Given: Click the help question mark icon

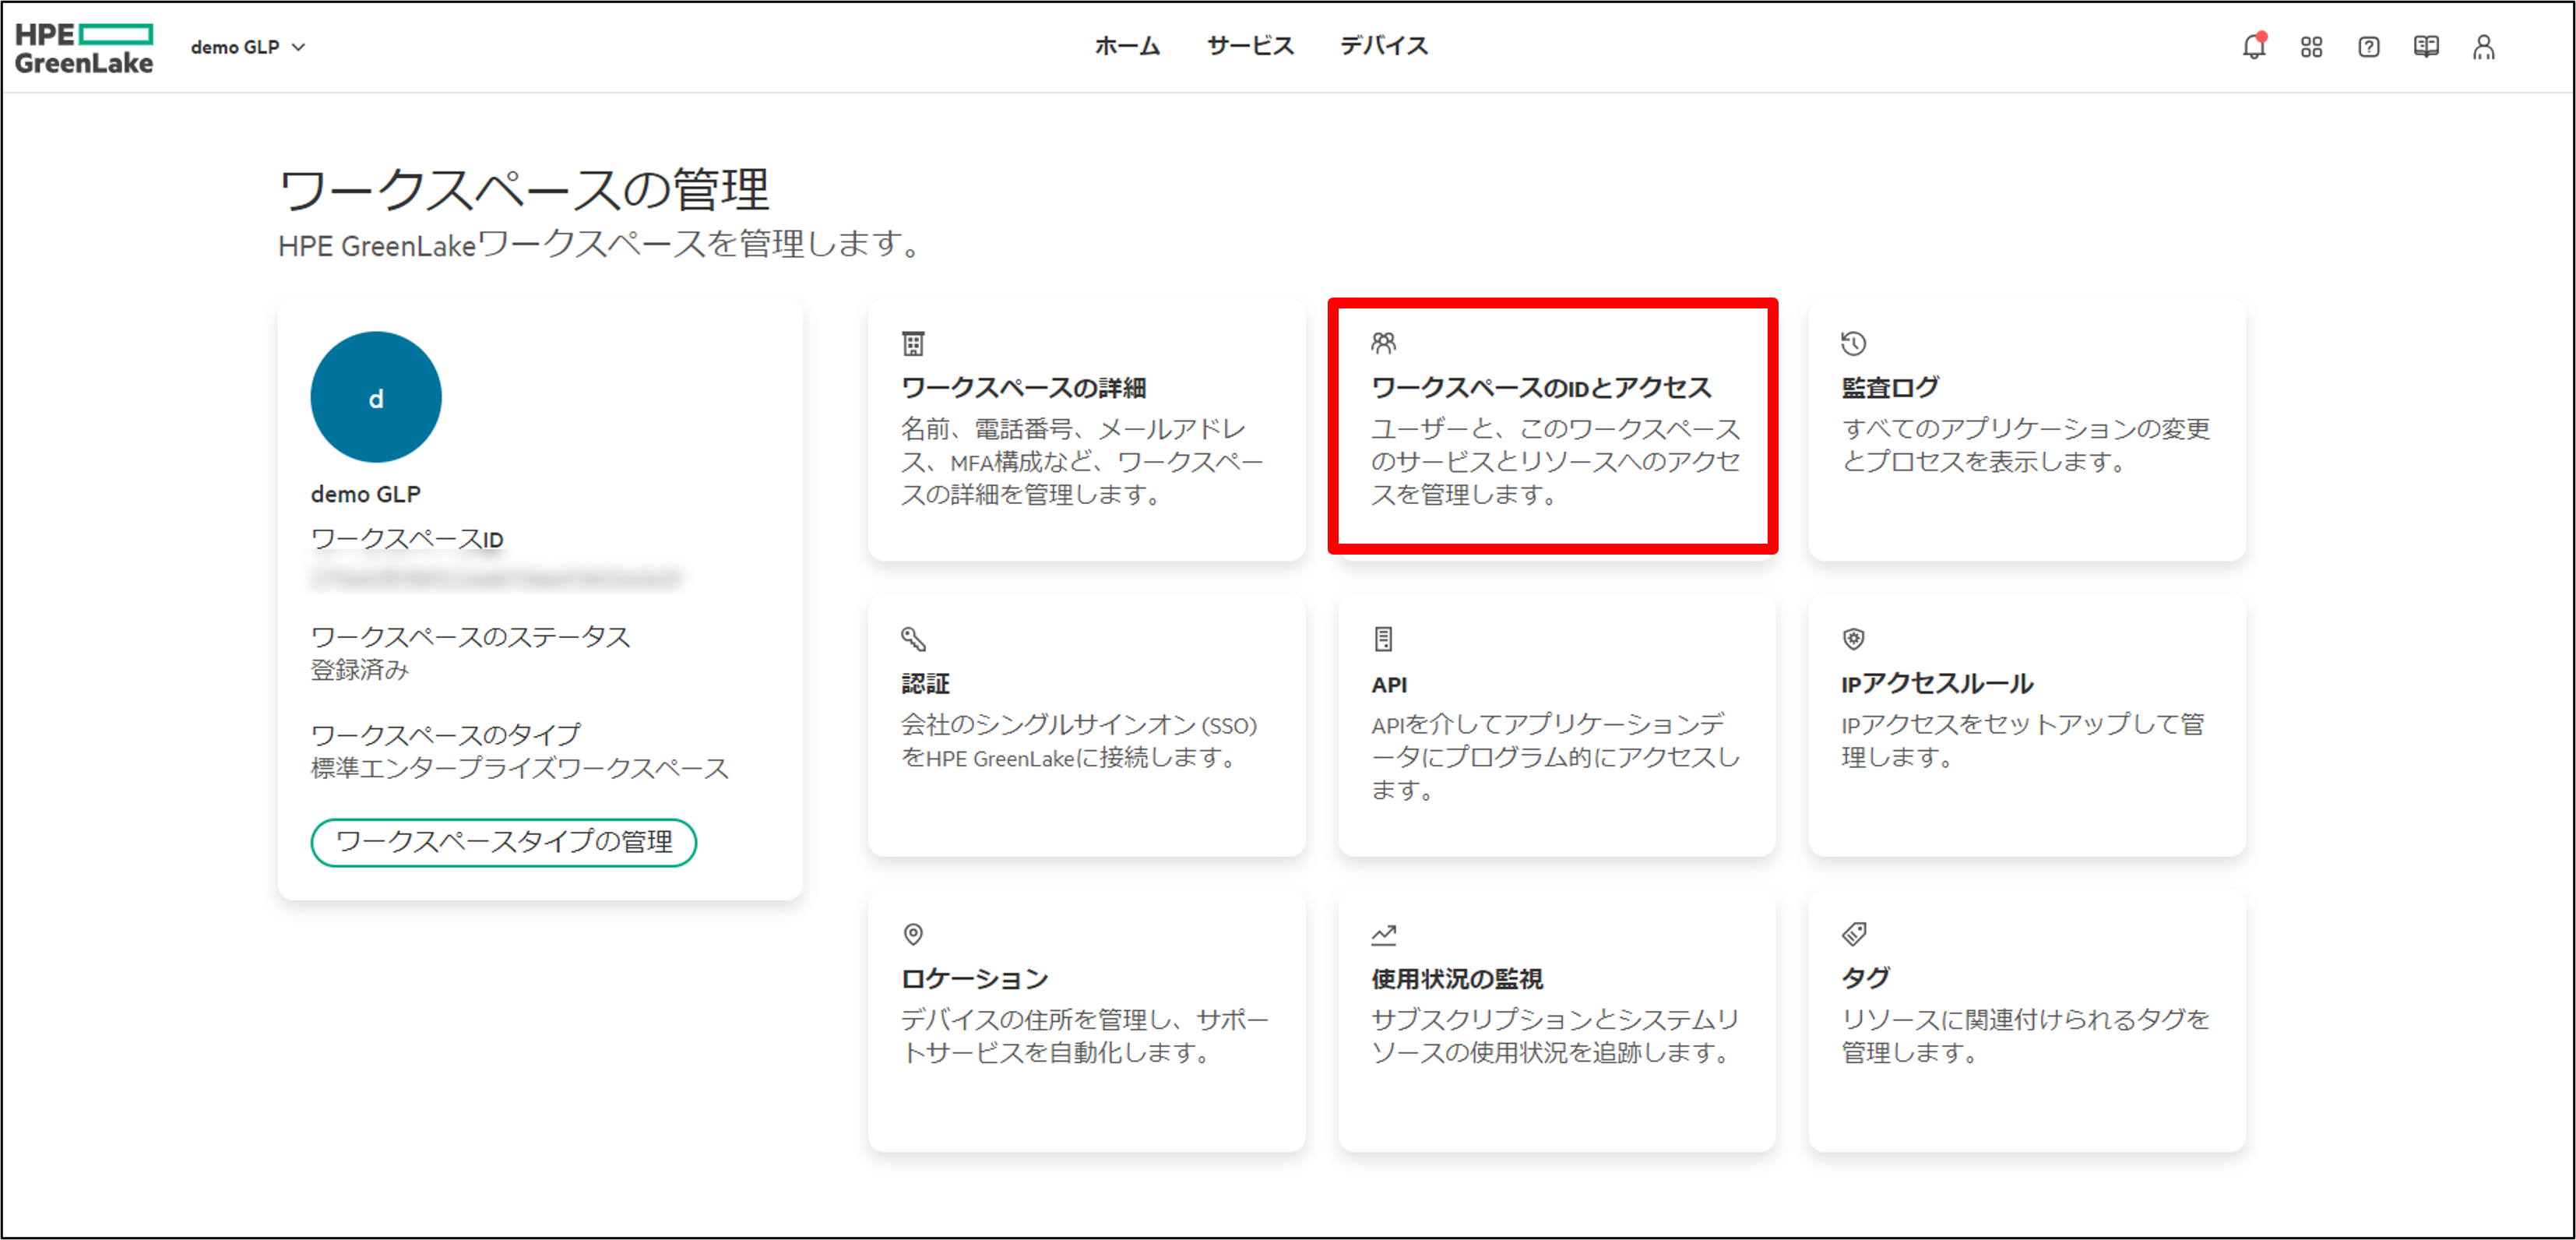Looking at the screenshot, I should (2368, 47).
